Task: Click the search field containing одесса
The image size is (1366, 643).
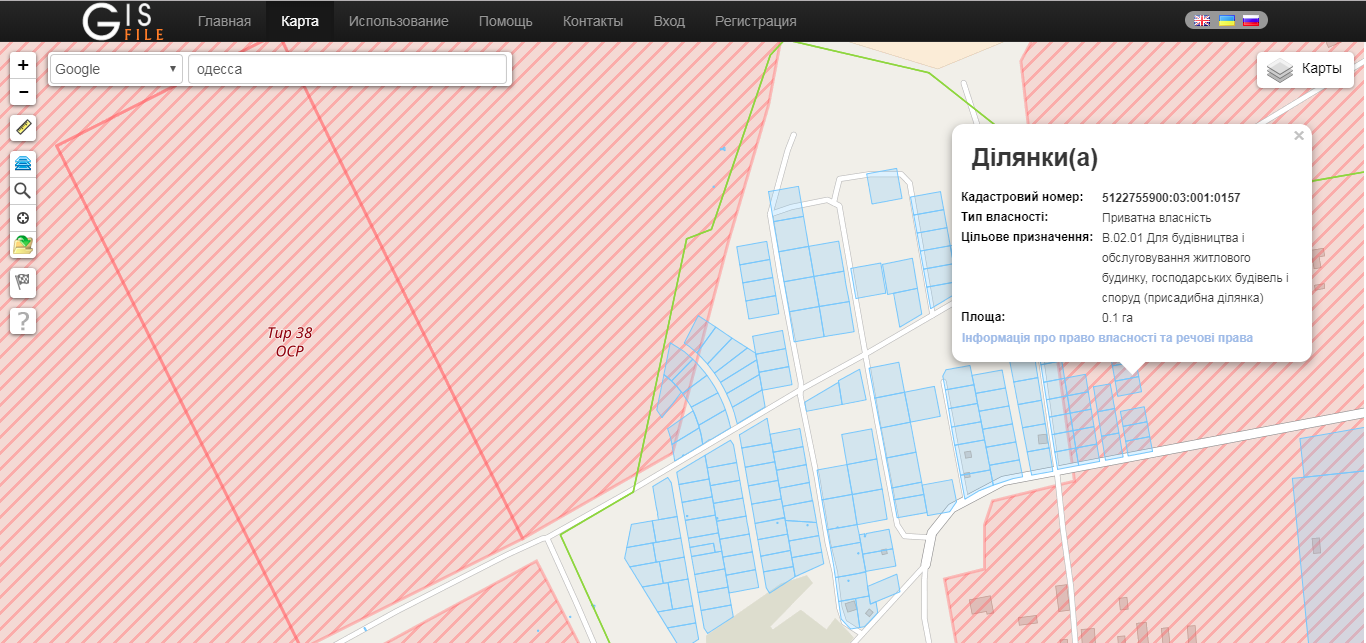Action: click(x=347, y=69)
